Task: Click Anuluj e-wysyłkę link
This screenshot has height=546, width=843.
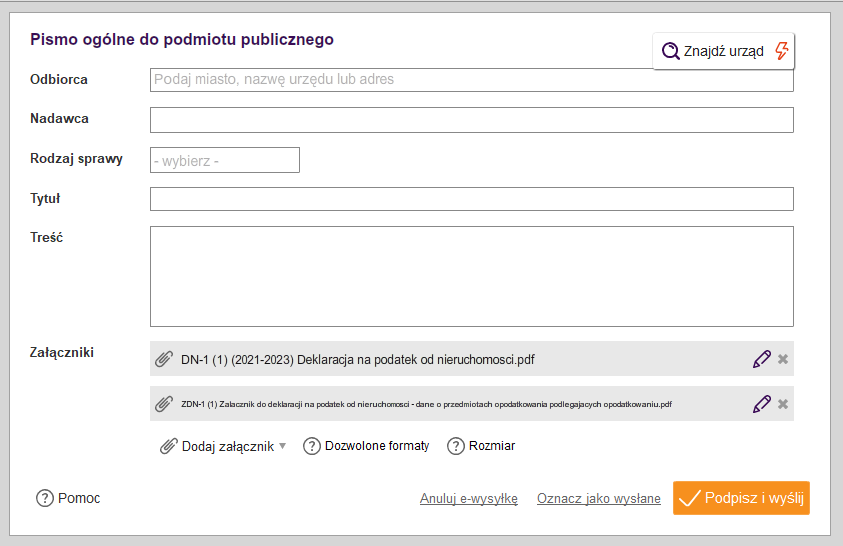Action: click(x=469, y=499)
